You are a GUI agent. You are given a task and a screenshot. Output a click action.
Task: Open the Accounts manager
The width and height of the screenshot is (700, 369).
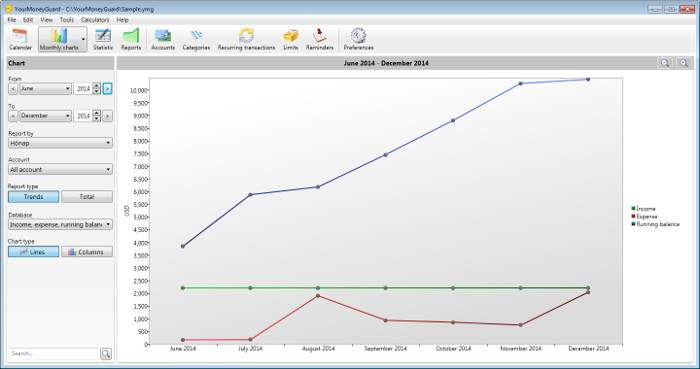pyautogui.click(x=163, y=39)
